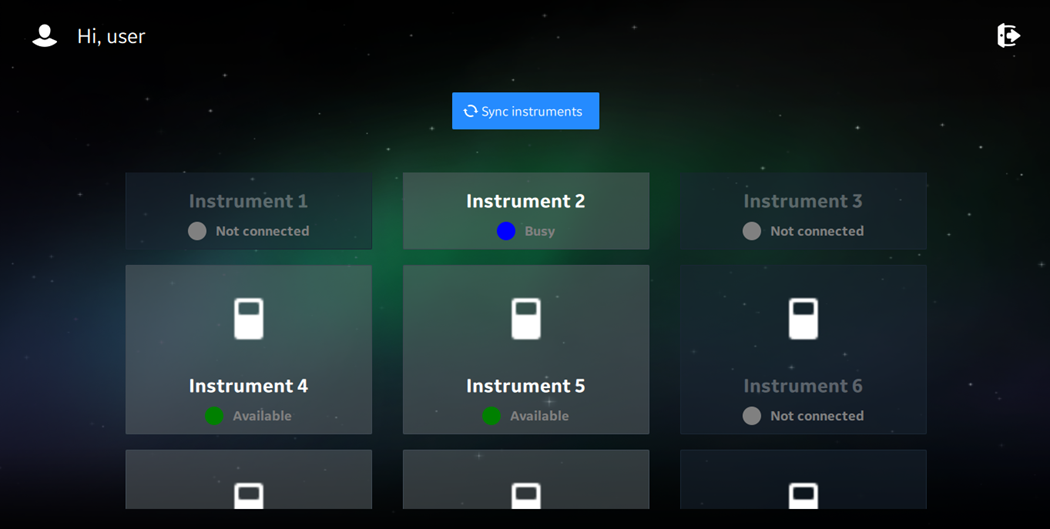Select the Instrument 1 card title
The height and width of the screenshot is (529, 1050).
click(248, 201)
